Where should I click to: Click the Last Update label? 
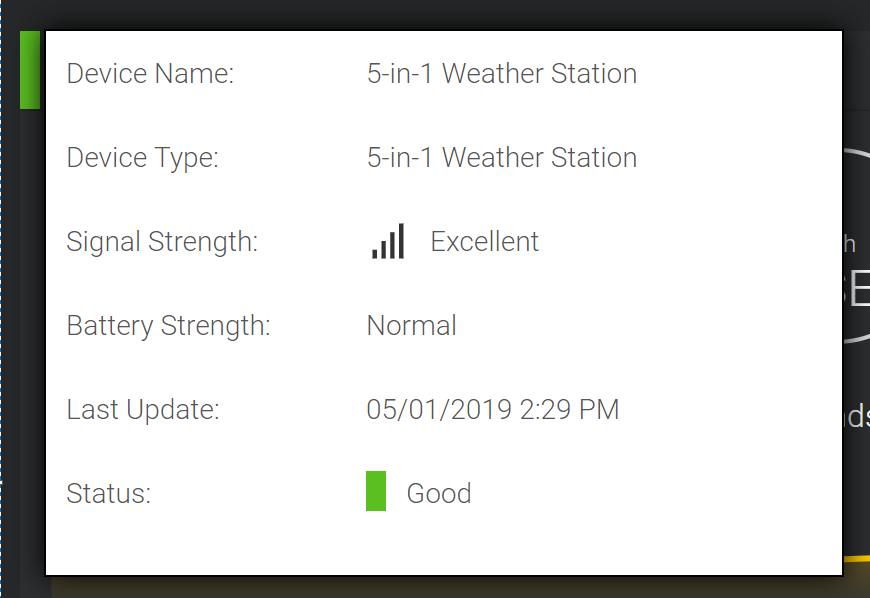click(x=143, y=410)
